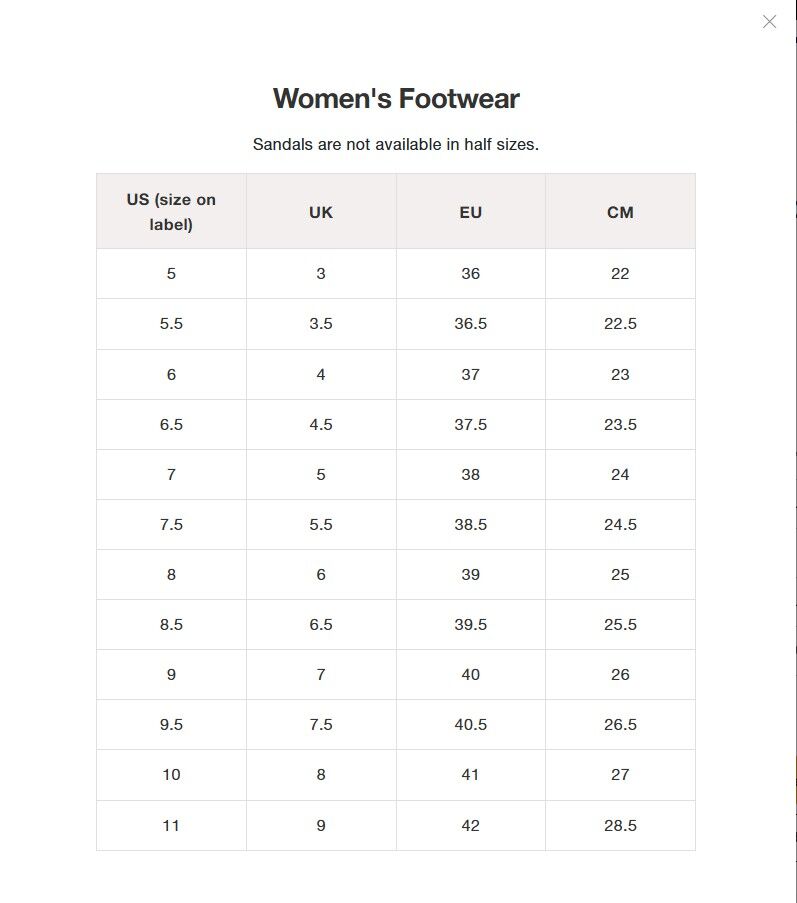Click the sandals half sizes note

click(396, 144)
